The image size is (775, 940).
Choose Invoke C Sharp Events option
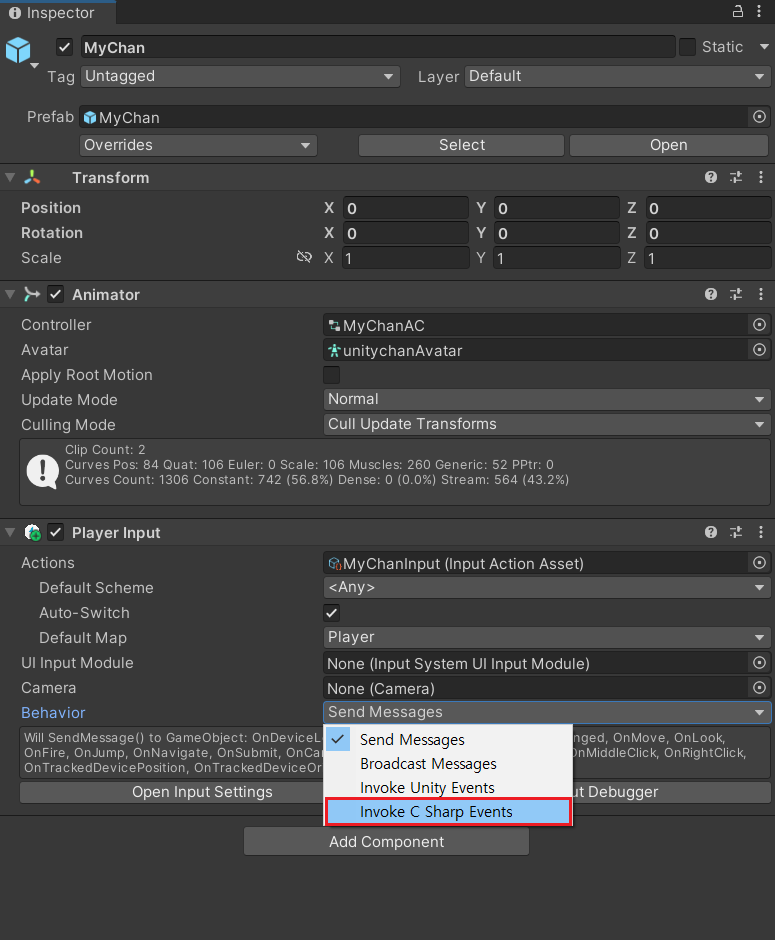click(448, 812)
